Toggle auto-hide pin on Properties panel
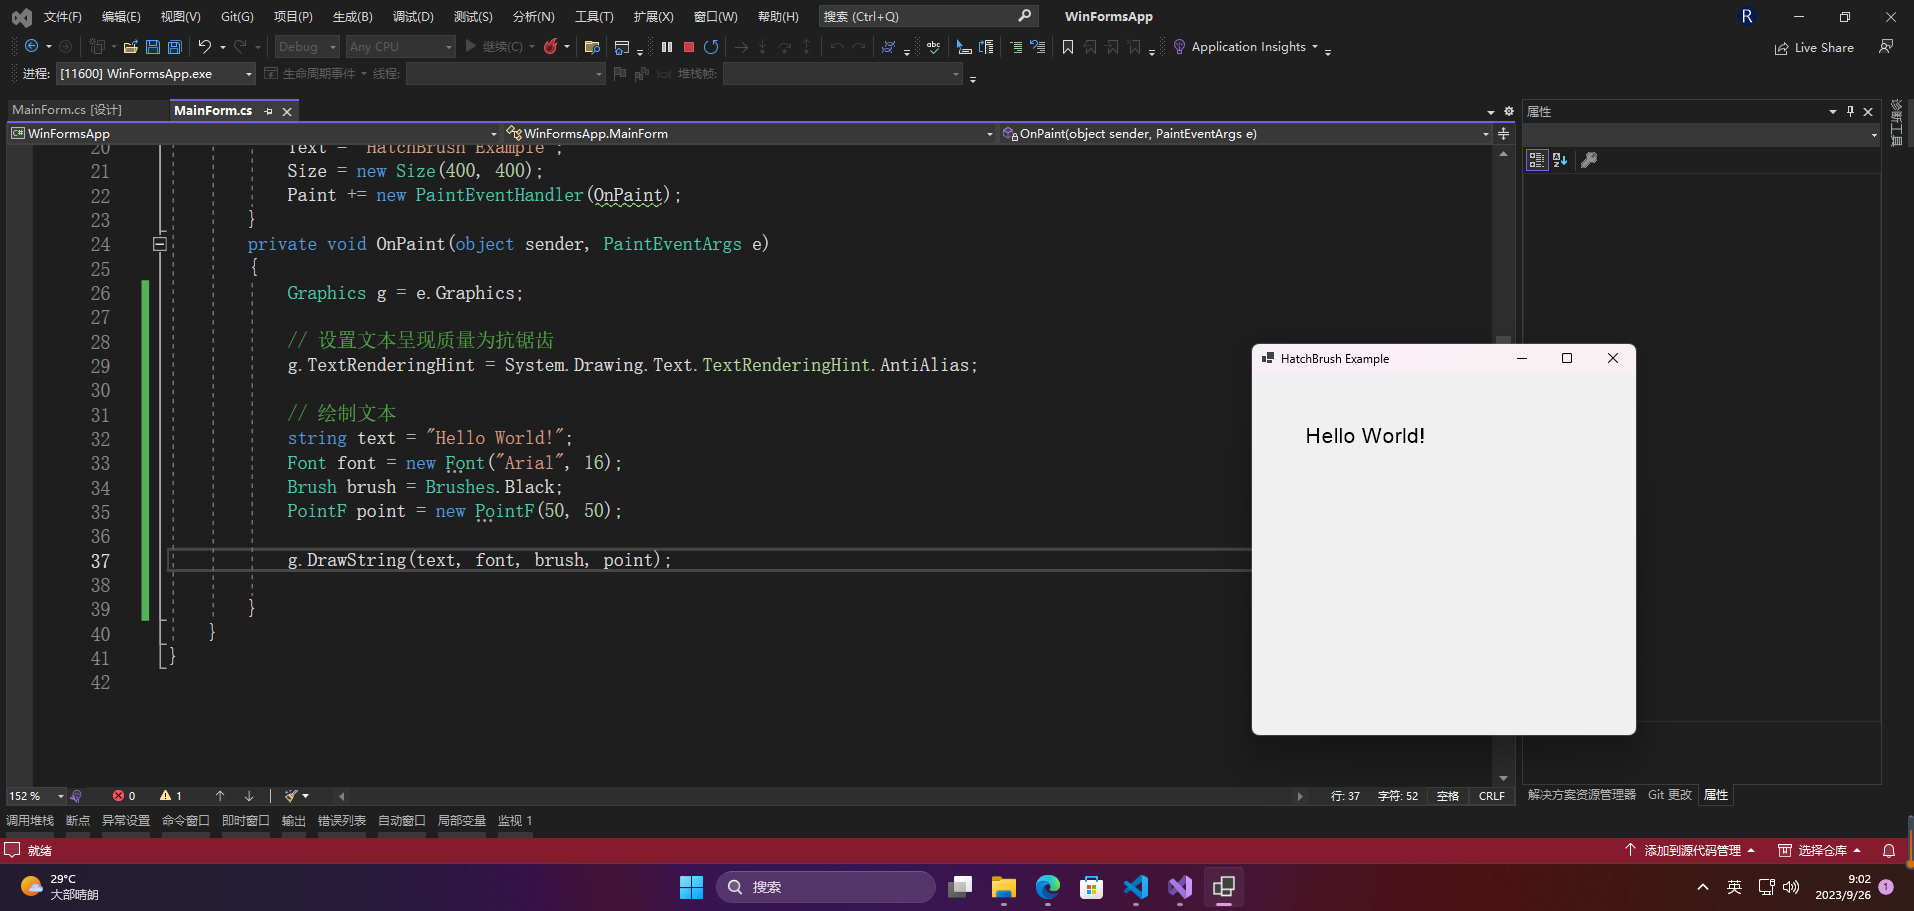This screenshot has height=911, width=1914. [1850, 111]
